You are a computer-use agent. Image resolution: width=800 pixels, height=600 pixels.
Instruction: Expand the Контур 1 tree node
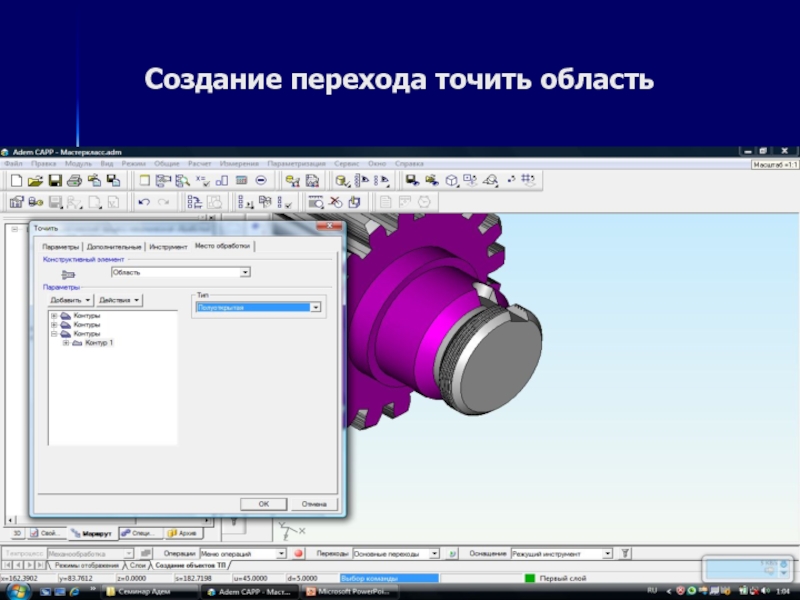tap(66, 343)
